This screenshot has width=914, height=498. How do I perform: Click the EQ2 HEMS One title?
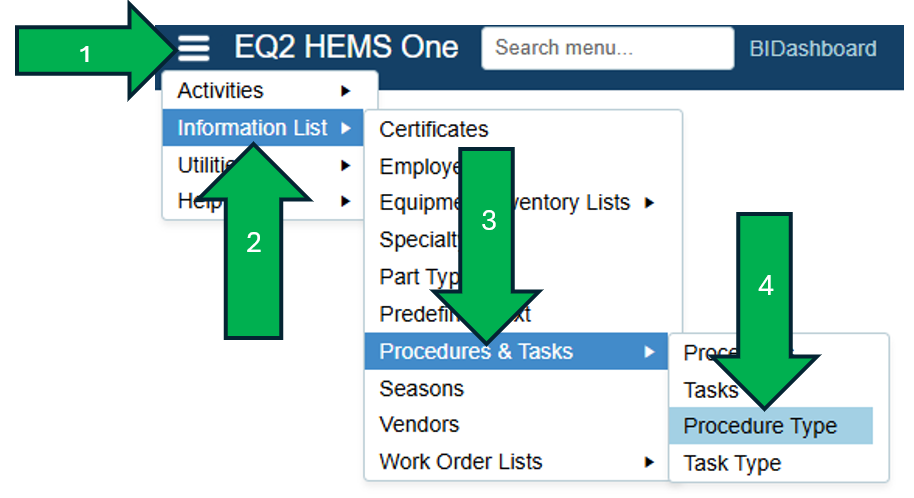pyautogui.click(x=346, y=47)
